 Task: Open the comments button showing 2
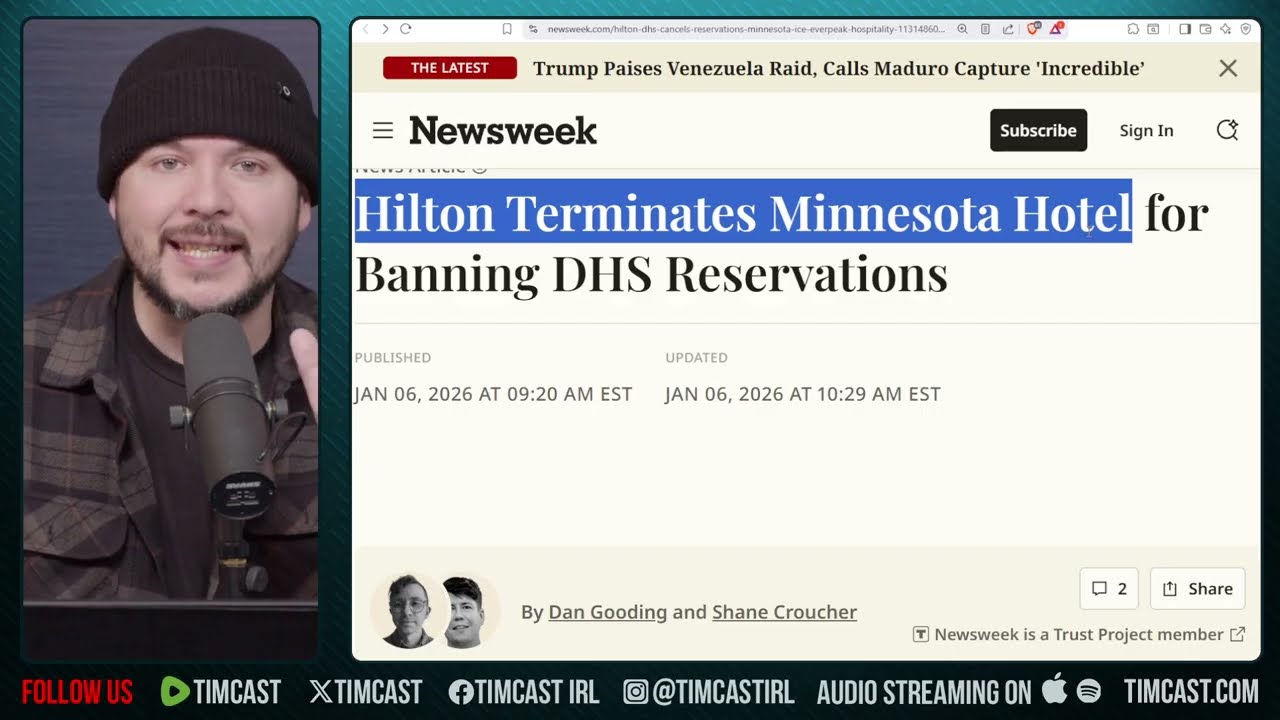1109,589
